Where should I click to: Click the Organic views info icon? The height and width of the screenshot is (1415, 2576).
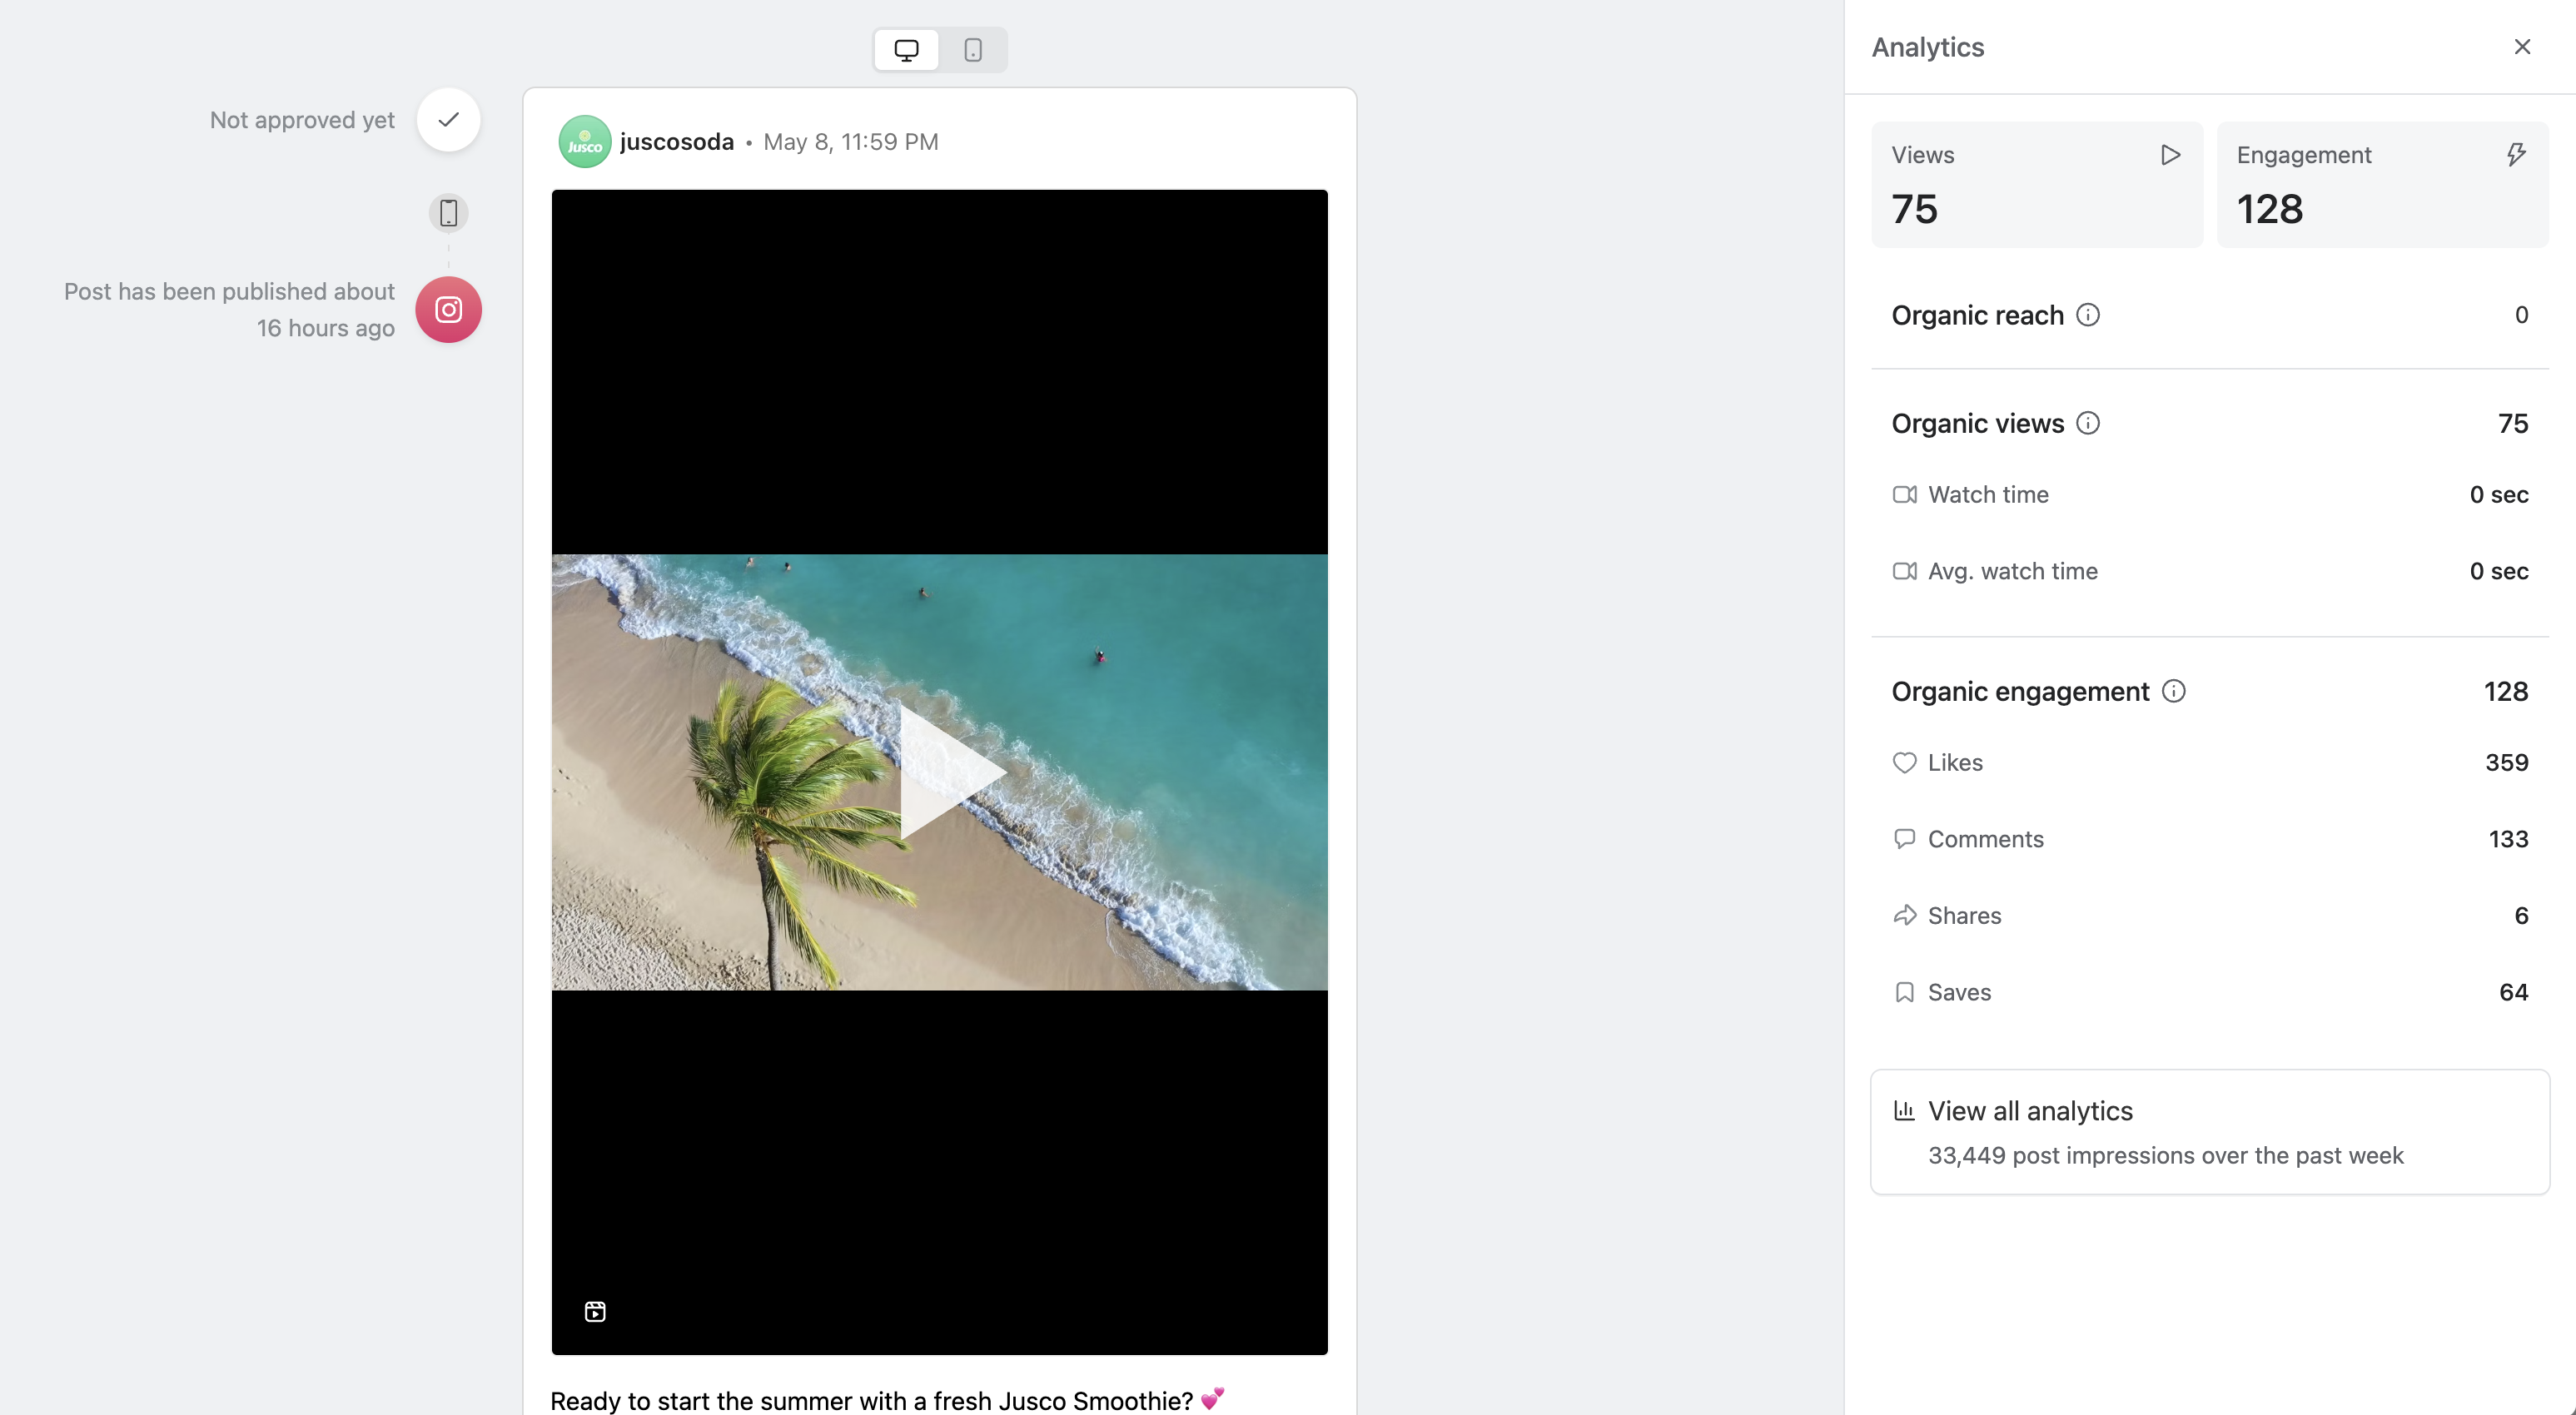click(x=2088, y=423)
